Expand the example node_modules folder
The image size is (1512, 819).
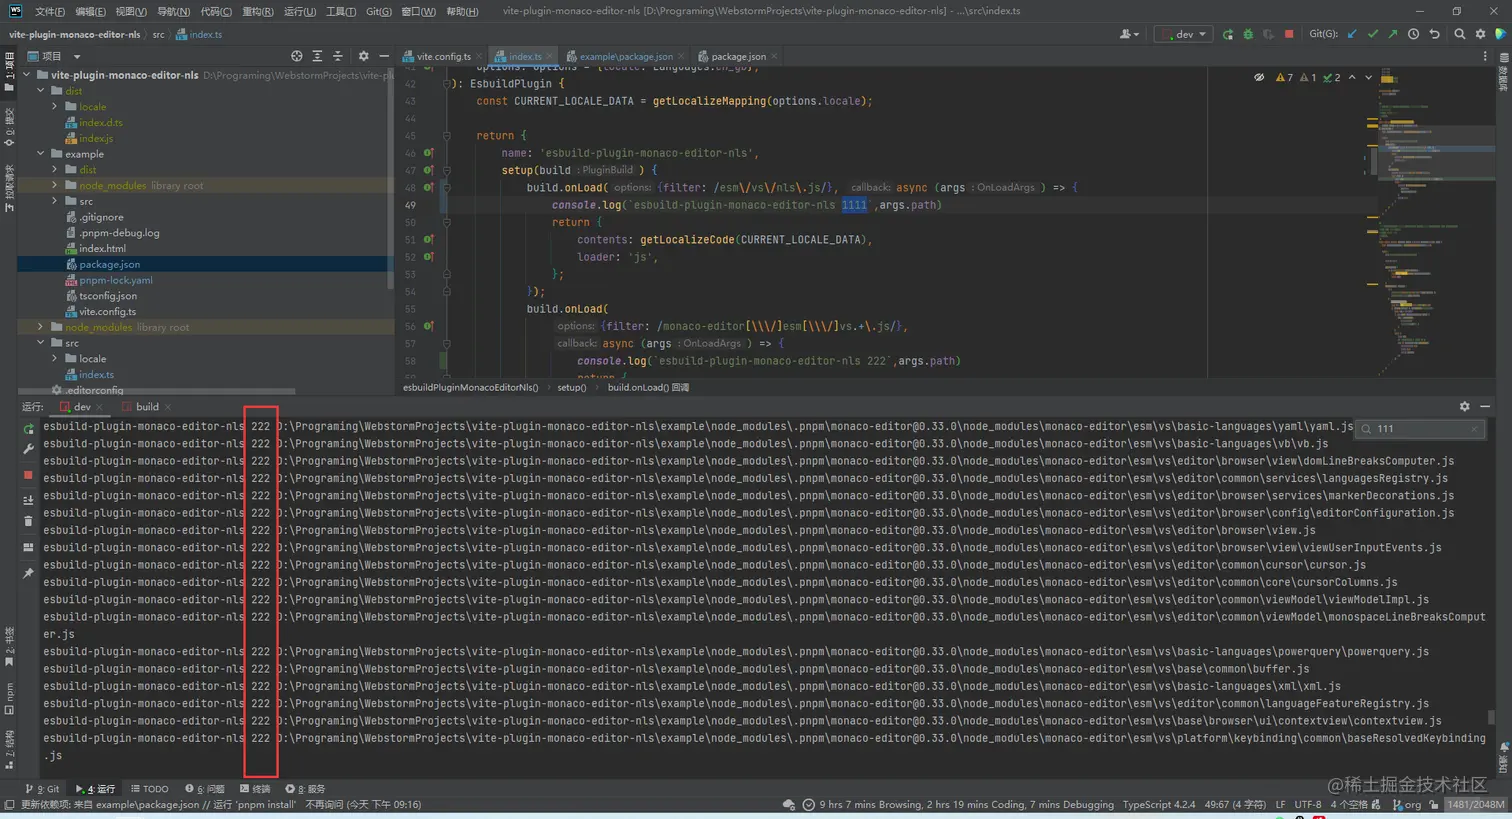pos(55,186)
